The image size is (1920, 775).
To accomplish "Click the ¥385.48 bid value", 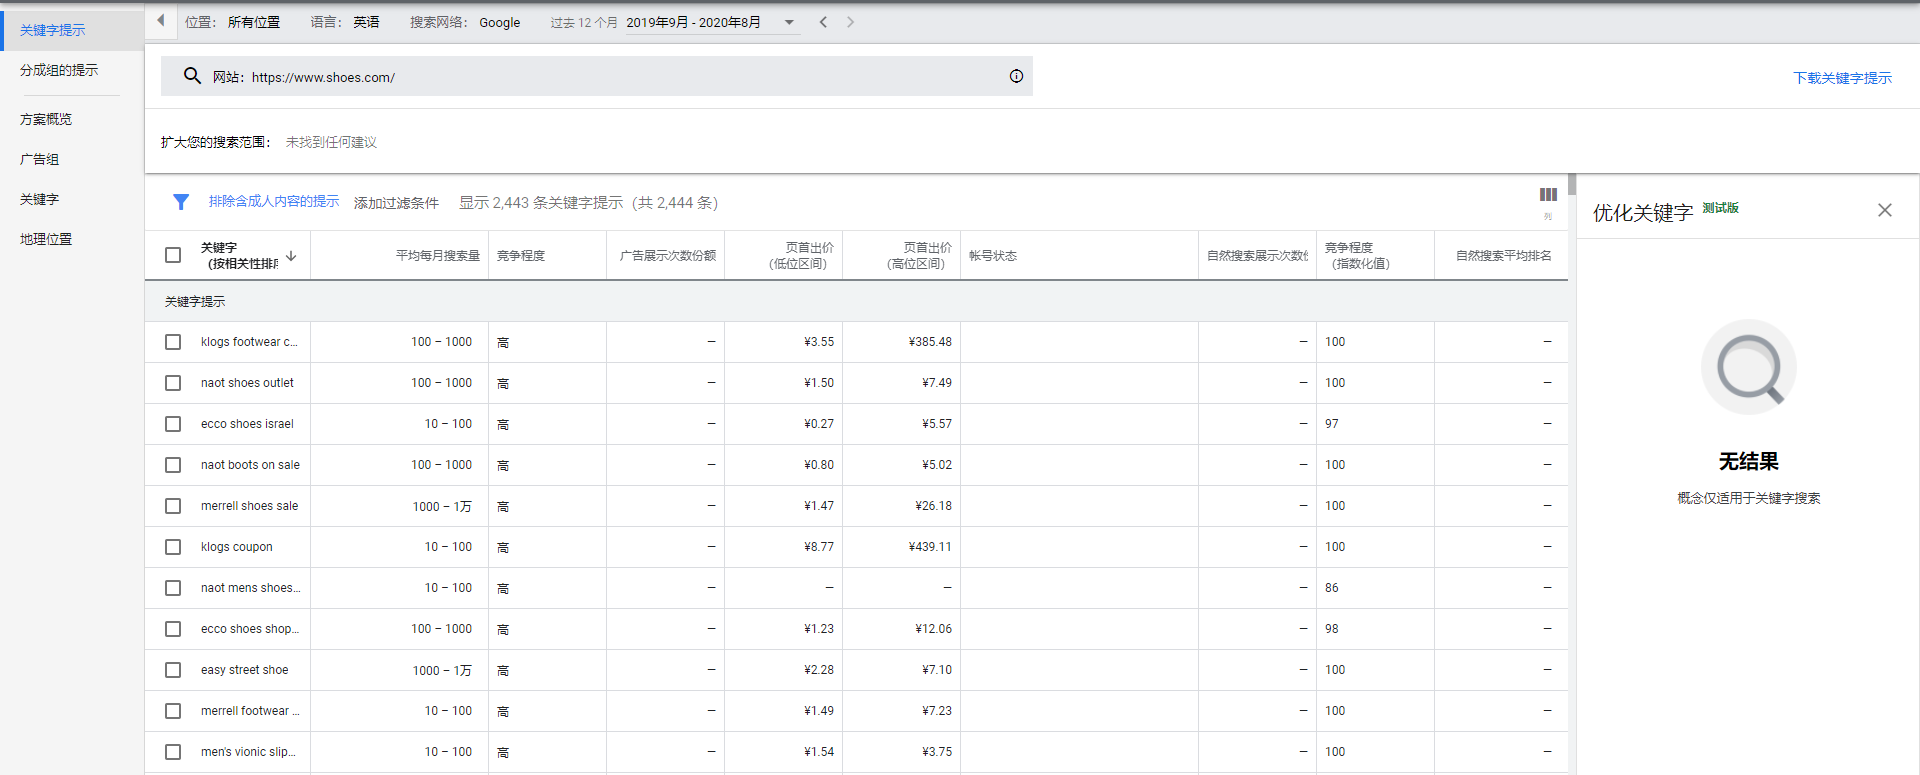I will point(930,342).
